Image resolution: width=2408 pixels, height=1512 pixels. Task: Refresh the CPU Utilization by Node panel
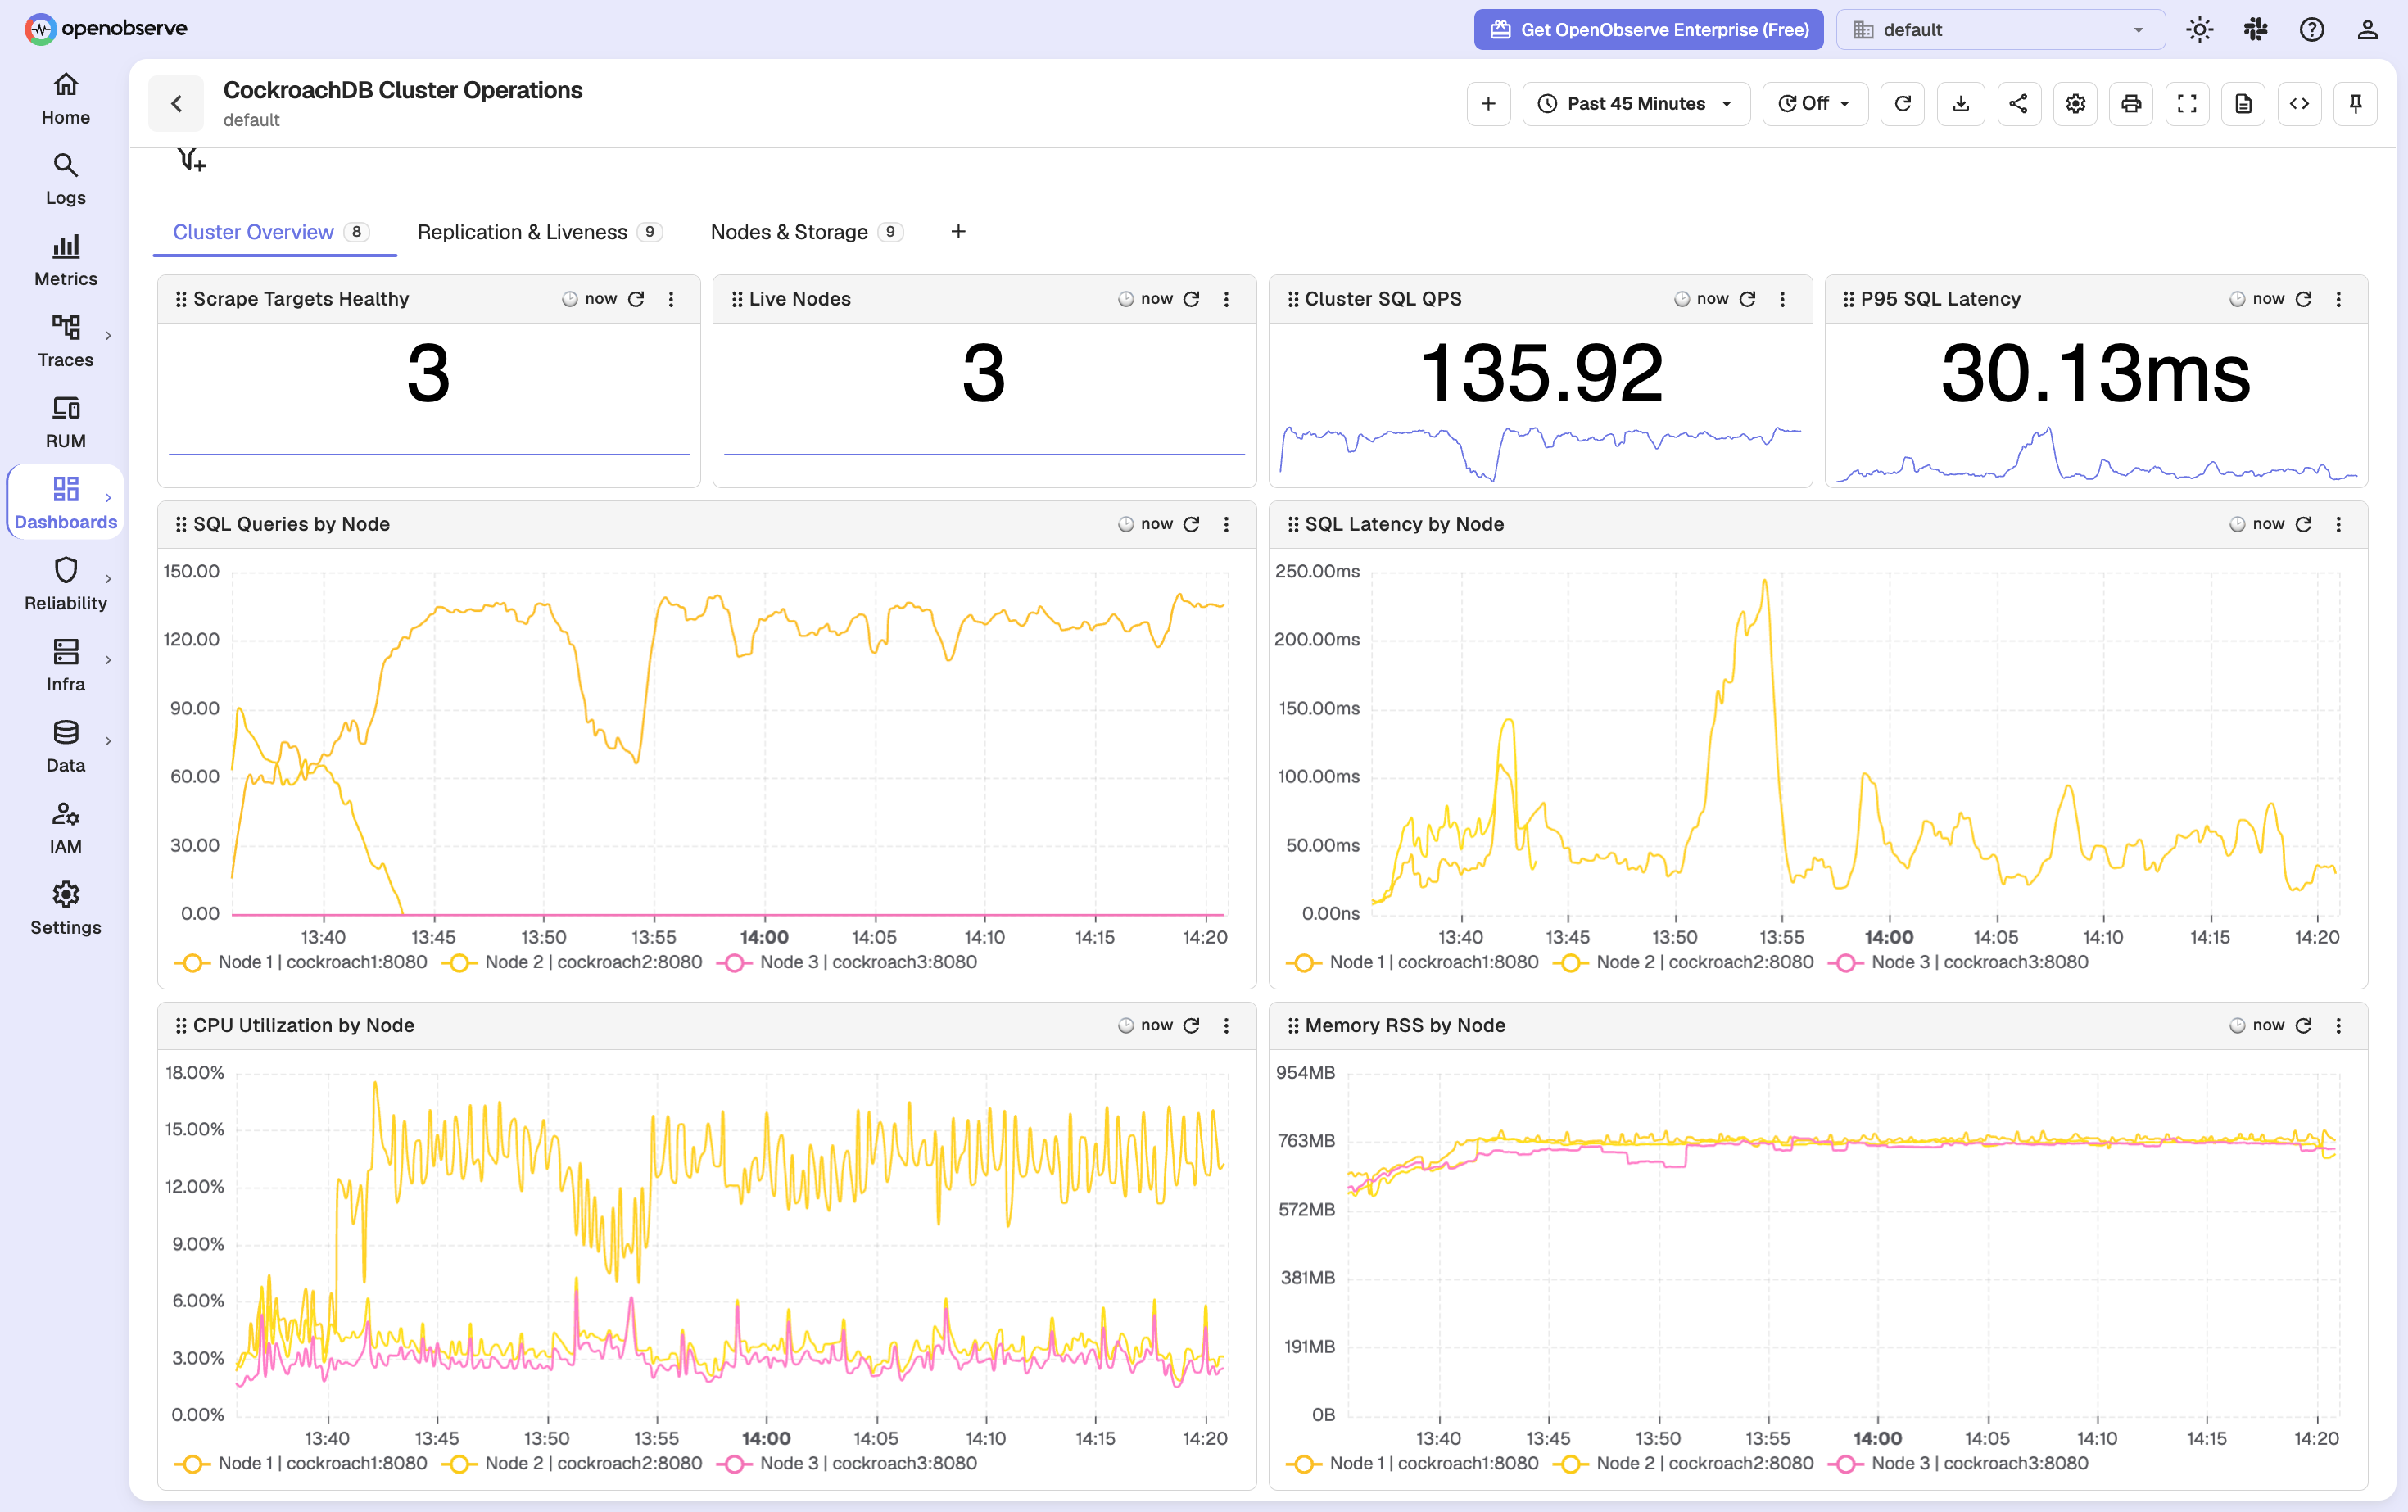[x=1191, y=1025]
